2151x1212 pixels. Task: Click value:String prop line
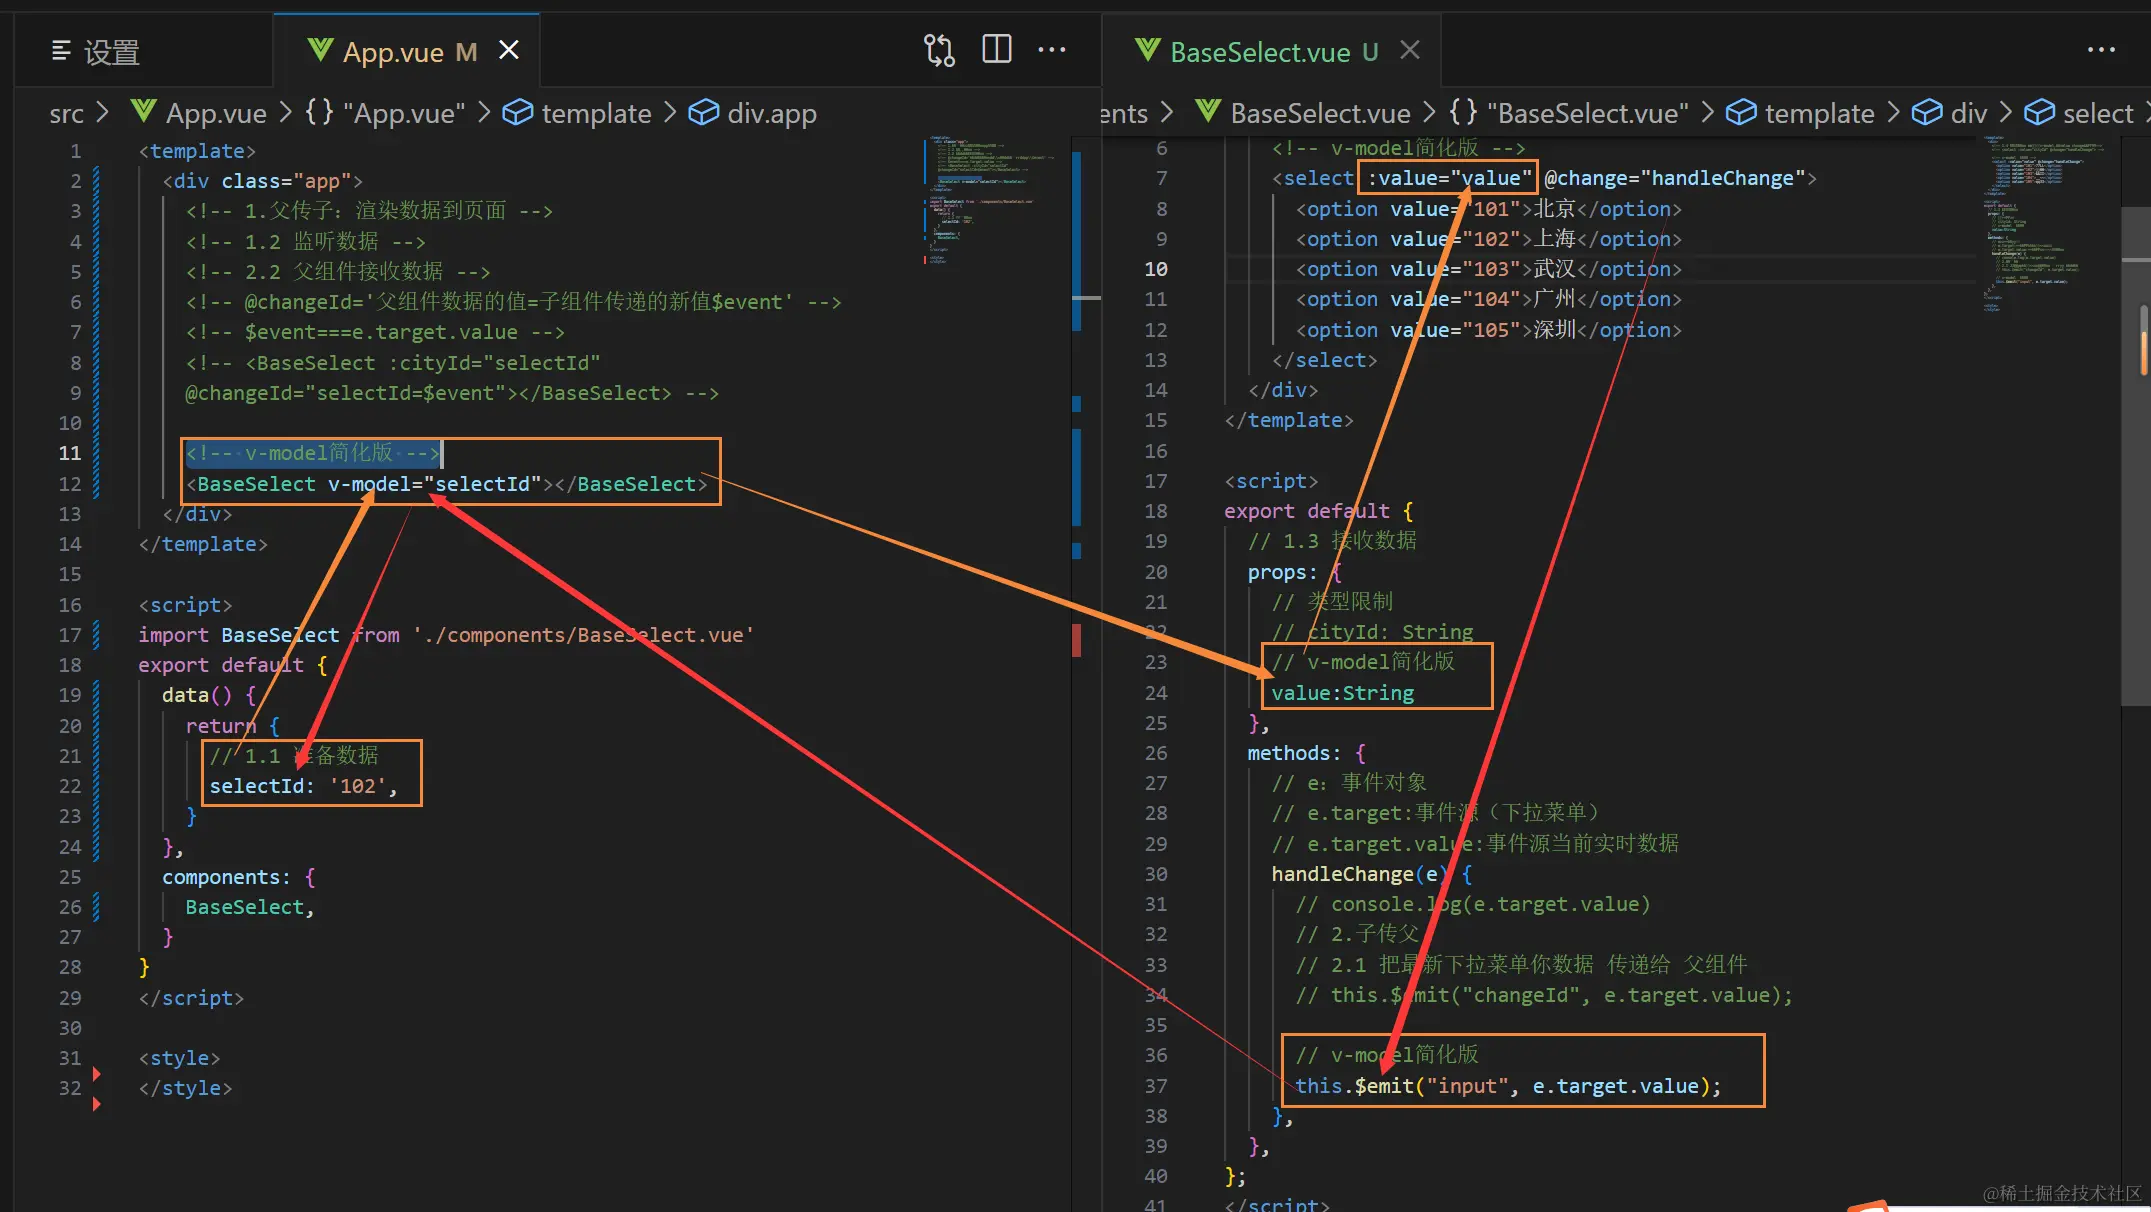click(x=1343, y=693)
